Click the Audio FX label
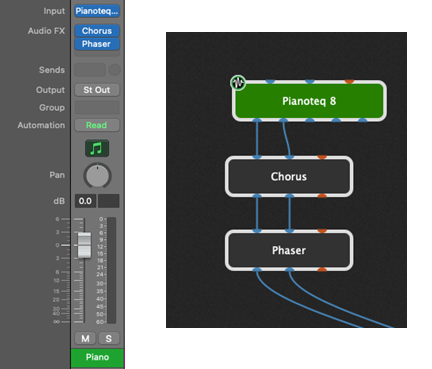The height and width of the screenshot is (369, 432). [46, 31]
